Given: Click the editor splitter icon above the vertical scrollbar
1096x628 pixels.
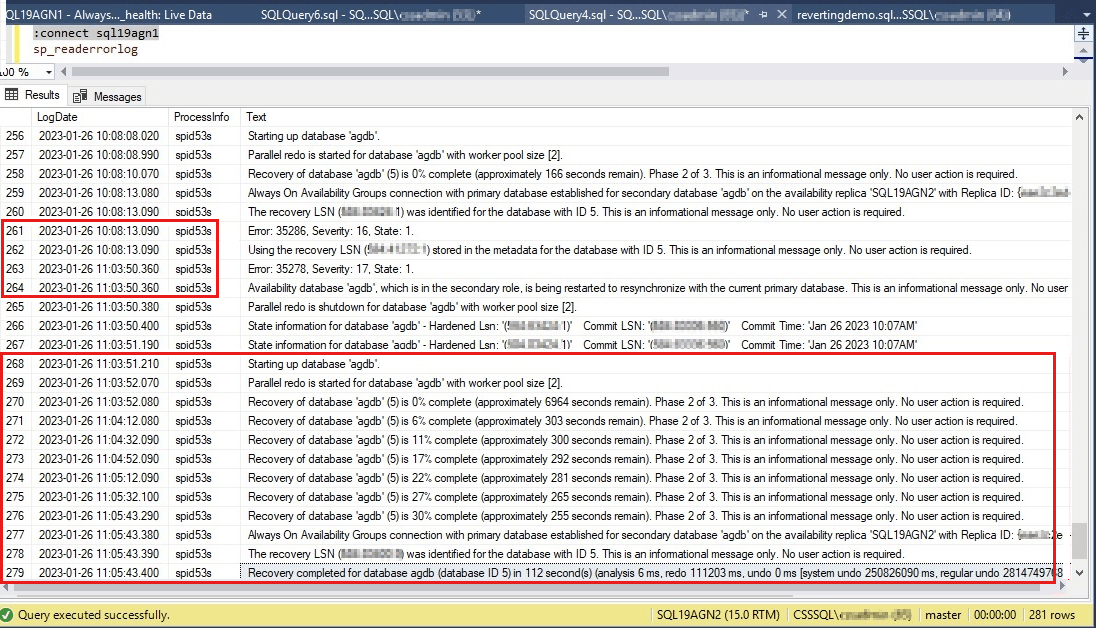Looking at the screenshot, I should tap(1084, 33).
